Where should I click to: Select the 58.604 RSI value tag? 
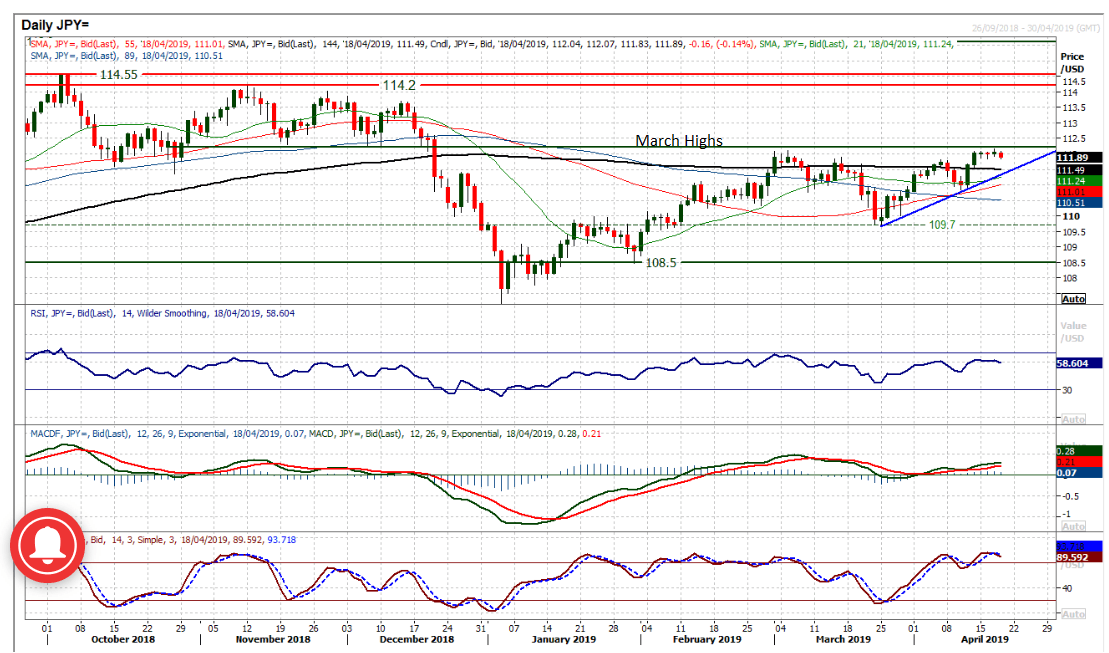click(1078, 365)
